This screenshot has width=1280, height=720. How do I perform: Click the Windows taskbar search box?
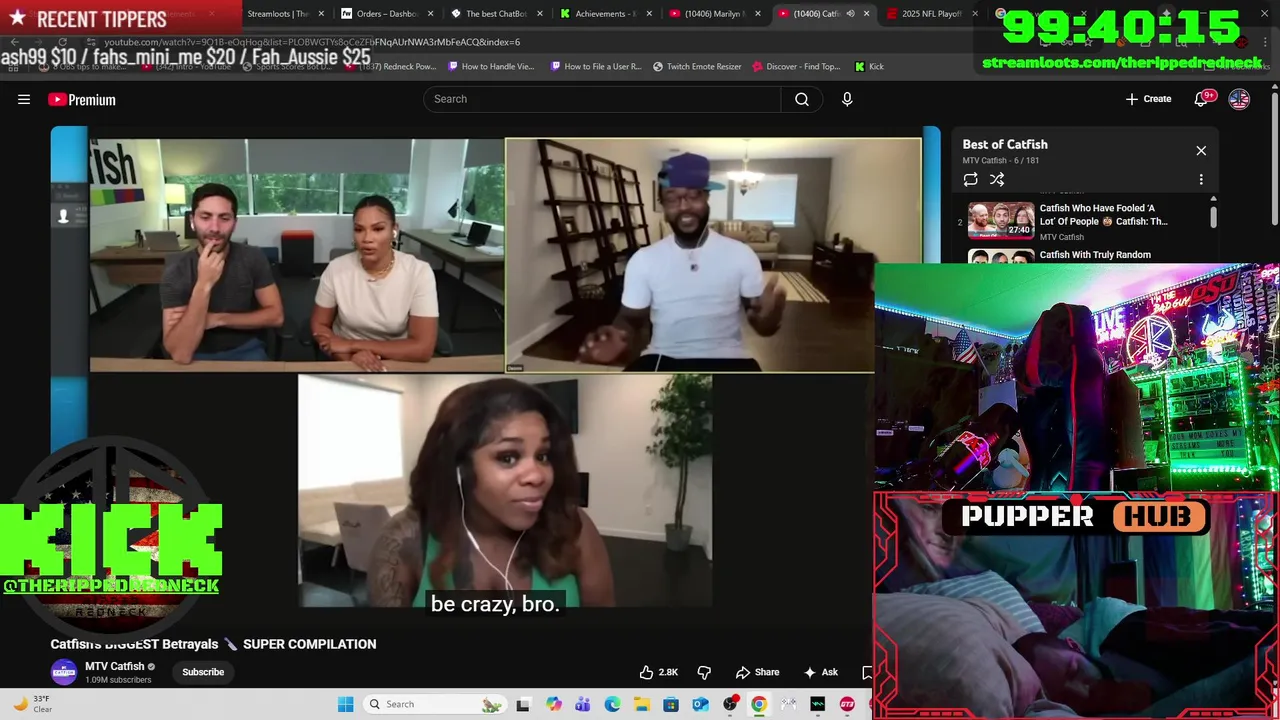[x=435, y=704]
